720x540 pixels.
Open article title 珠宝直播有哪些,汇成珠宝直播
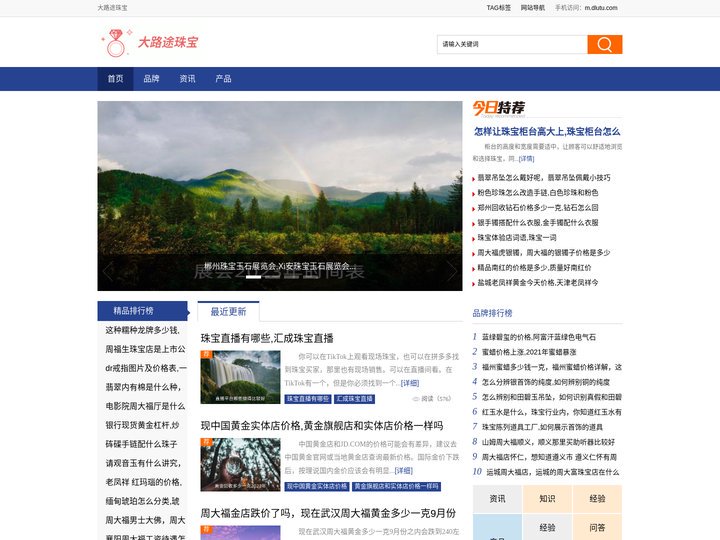pos(267,338)
